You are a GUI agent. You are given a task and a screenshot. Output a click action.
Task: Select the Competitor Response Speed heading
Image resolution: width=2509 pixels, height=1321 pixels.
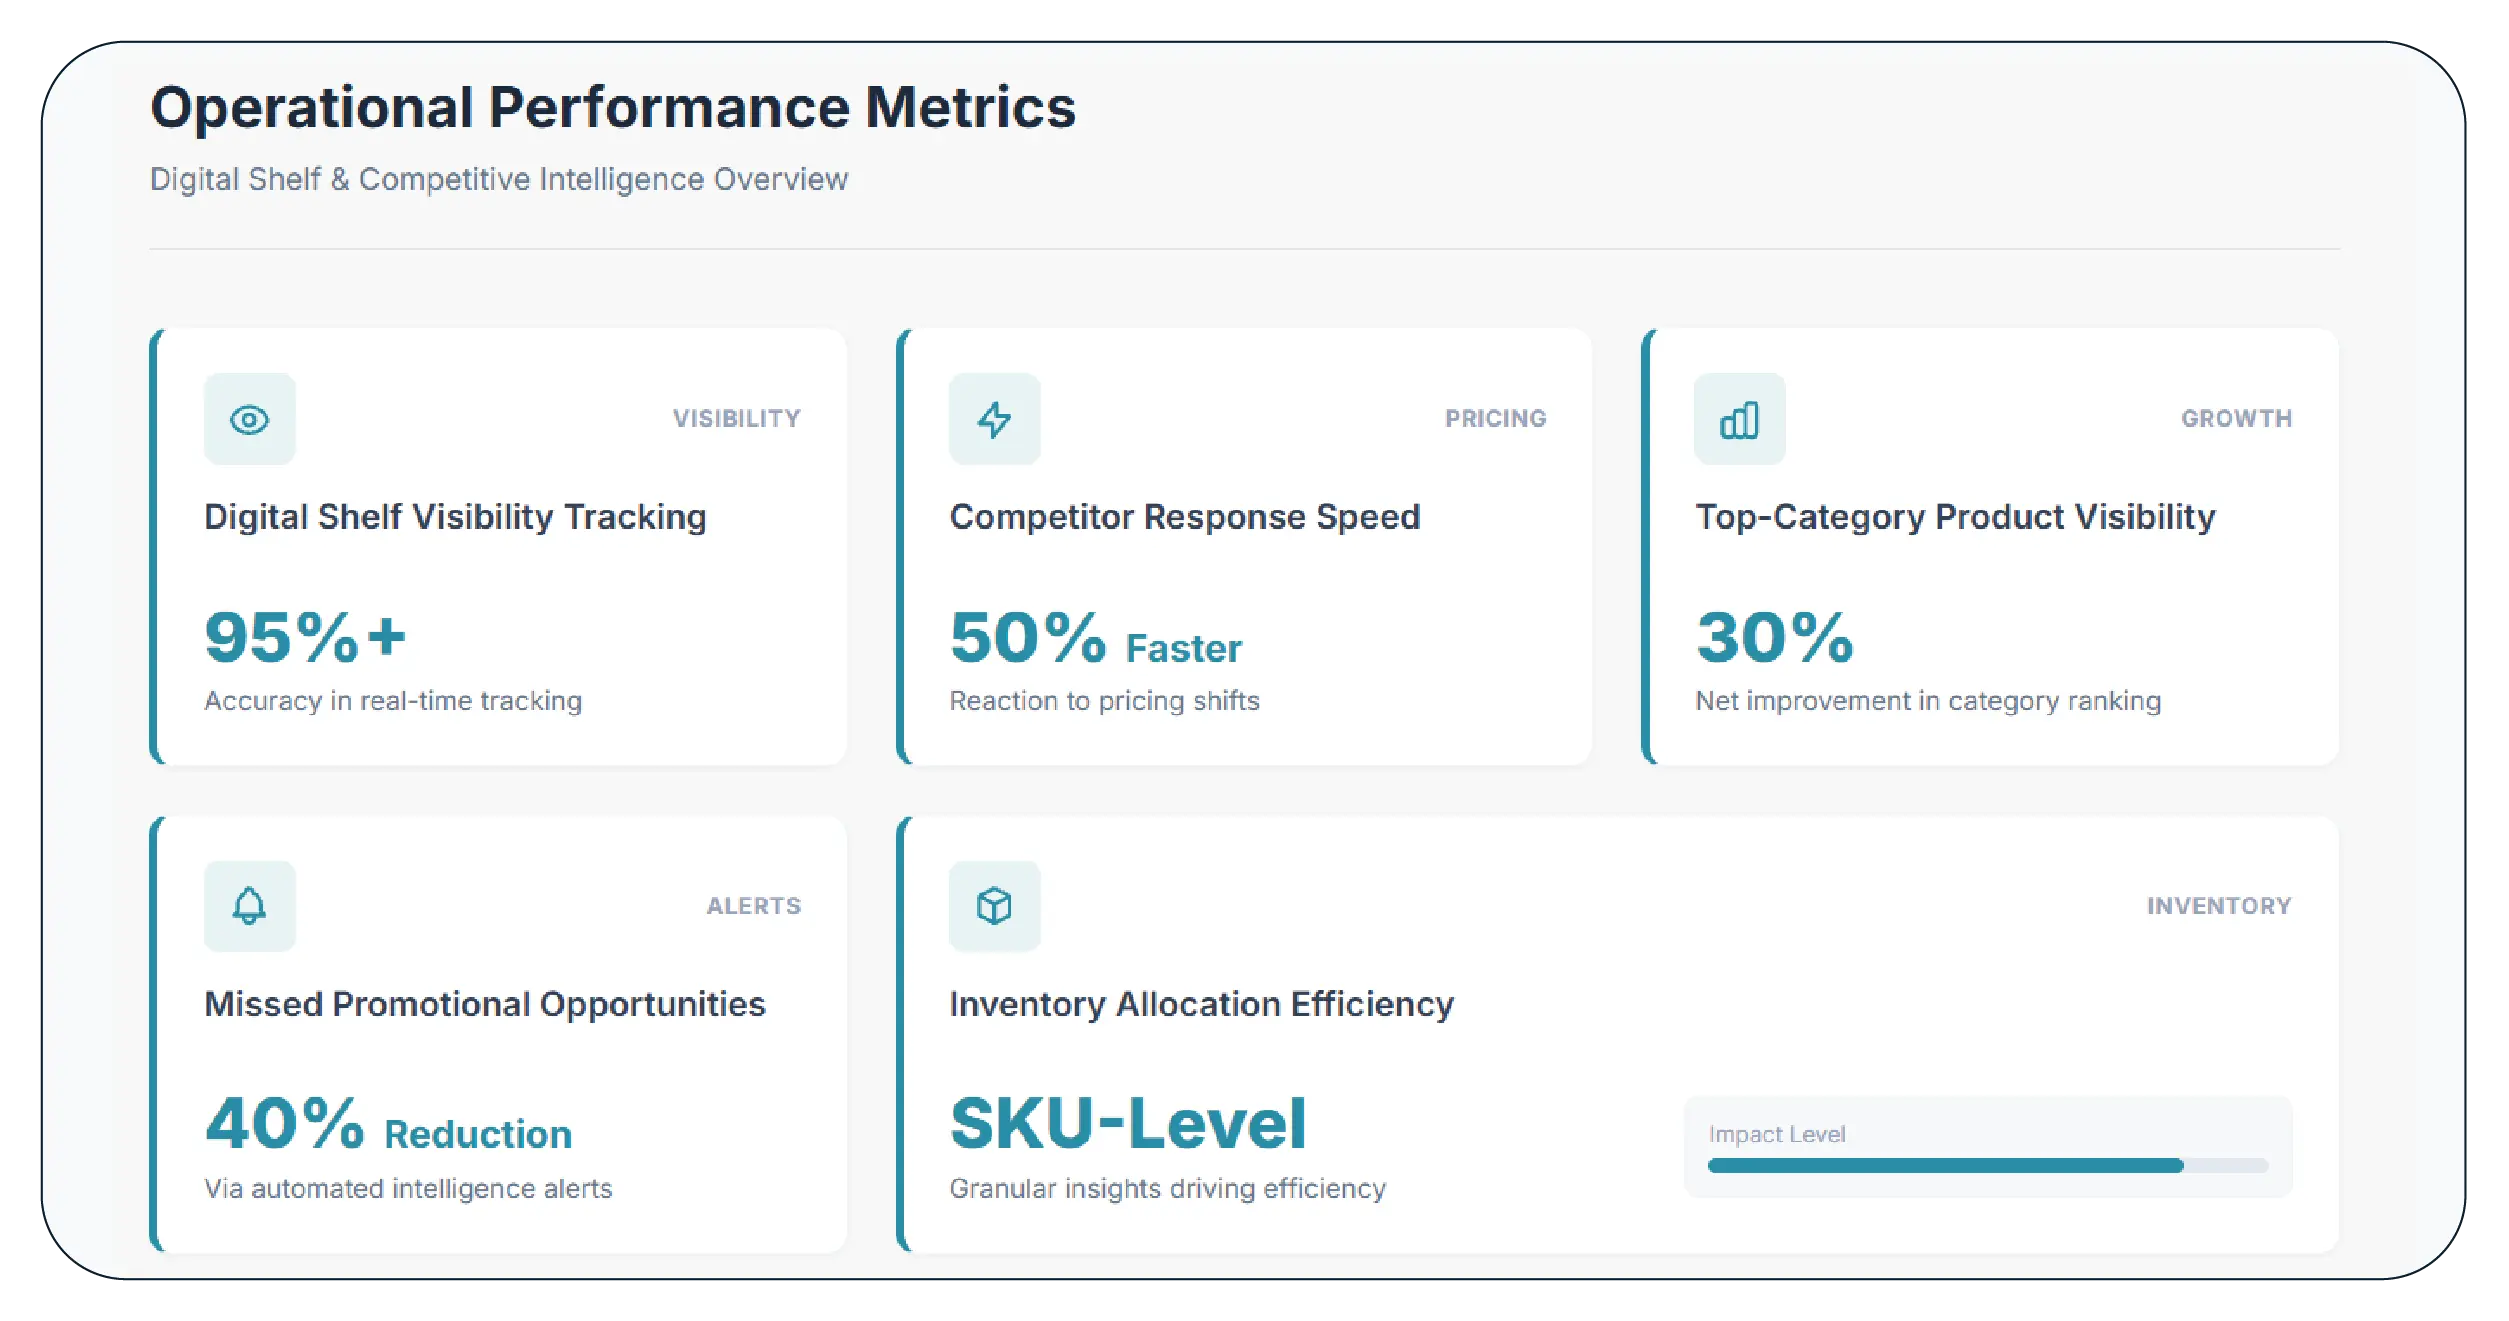pyautogui.click(x=1185, y=517)
